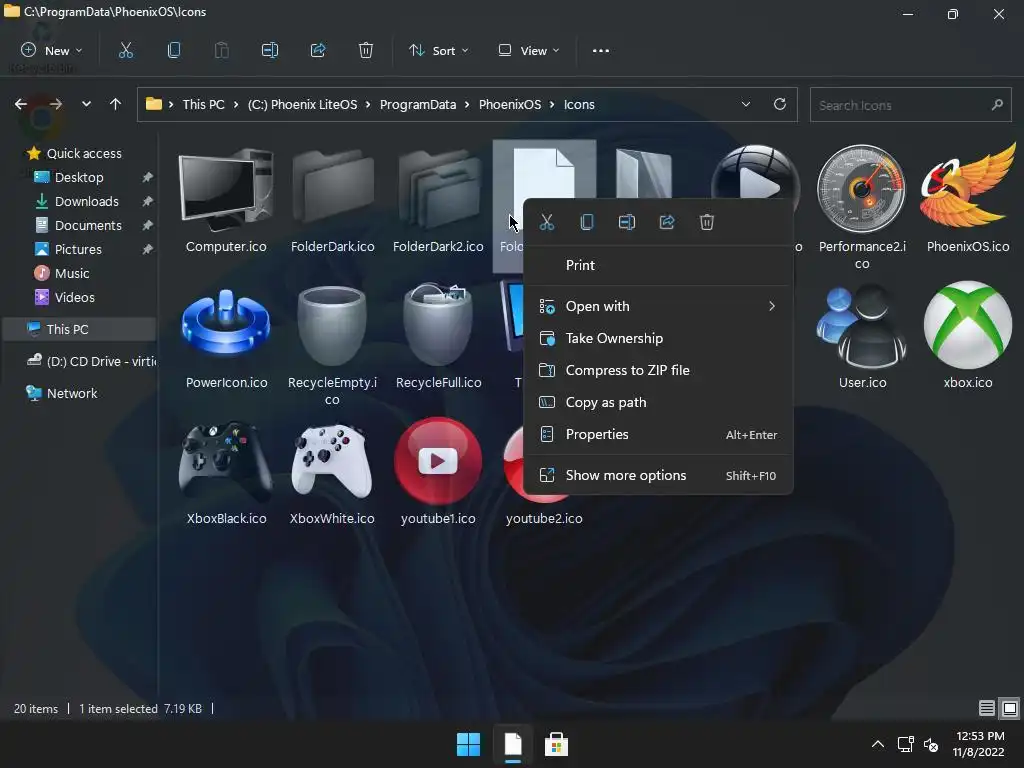1024x768 pixels.
Task: Choose Show more options
Action: click(x=658, y=475)
